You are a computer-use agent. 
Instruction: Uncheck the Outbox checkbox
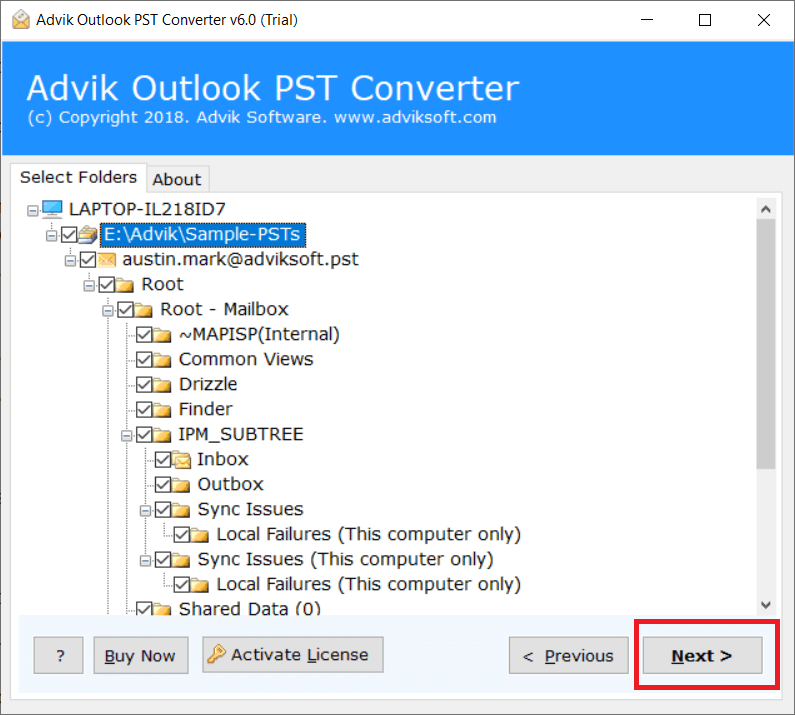(163, 484)
